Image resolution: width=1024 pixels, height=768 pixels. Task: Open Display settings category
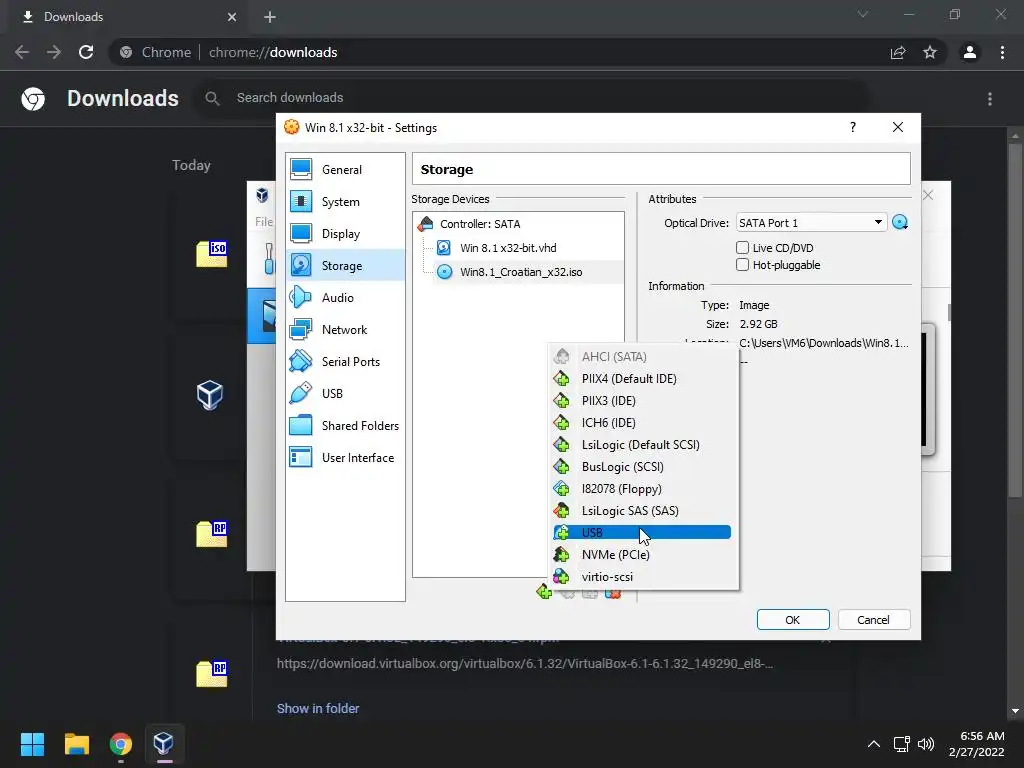345,234
